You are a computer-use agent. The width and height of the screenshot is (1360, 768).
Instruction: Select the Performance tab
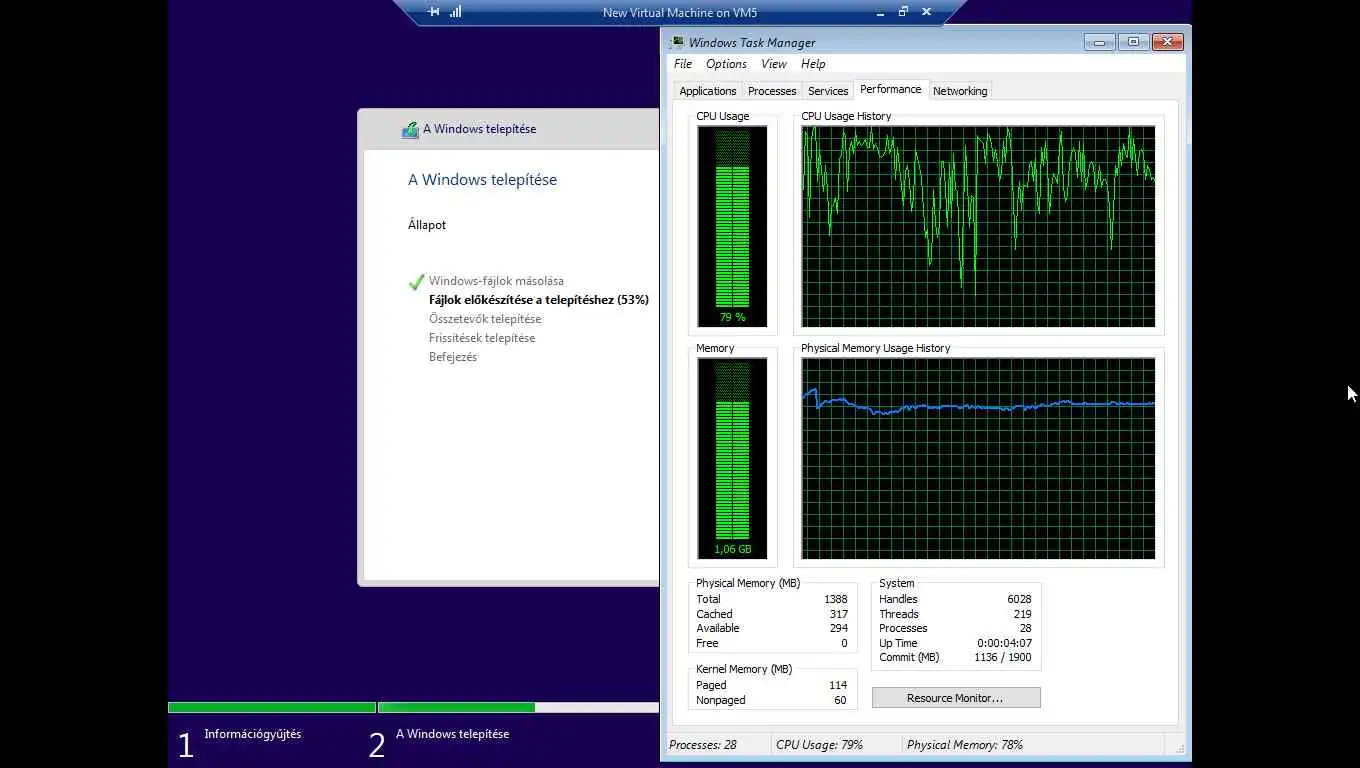891,89
